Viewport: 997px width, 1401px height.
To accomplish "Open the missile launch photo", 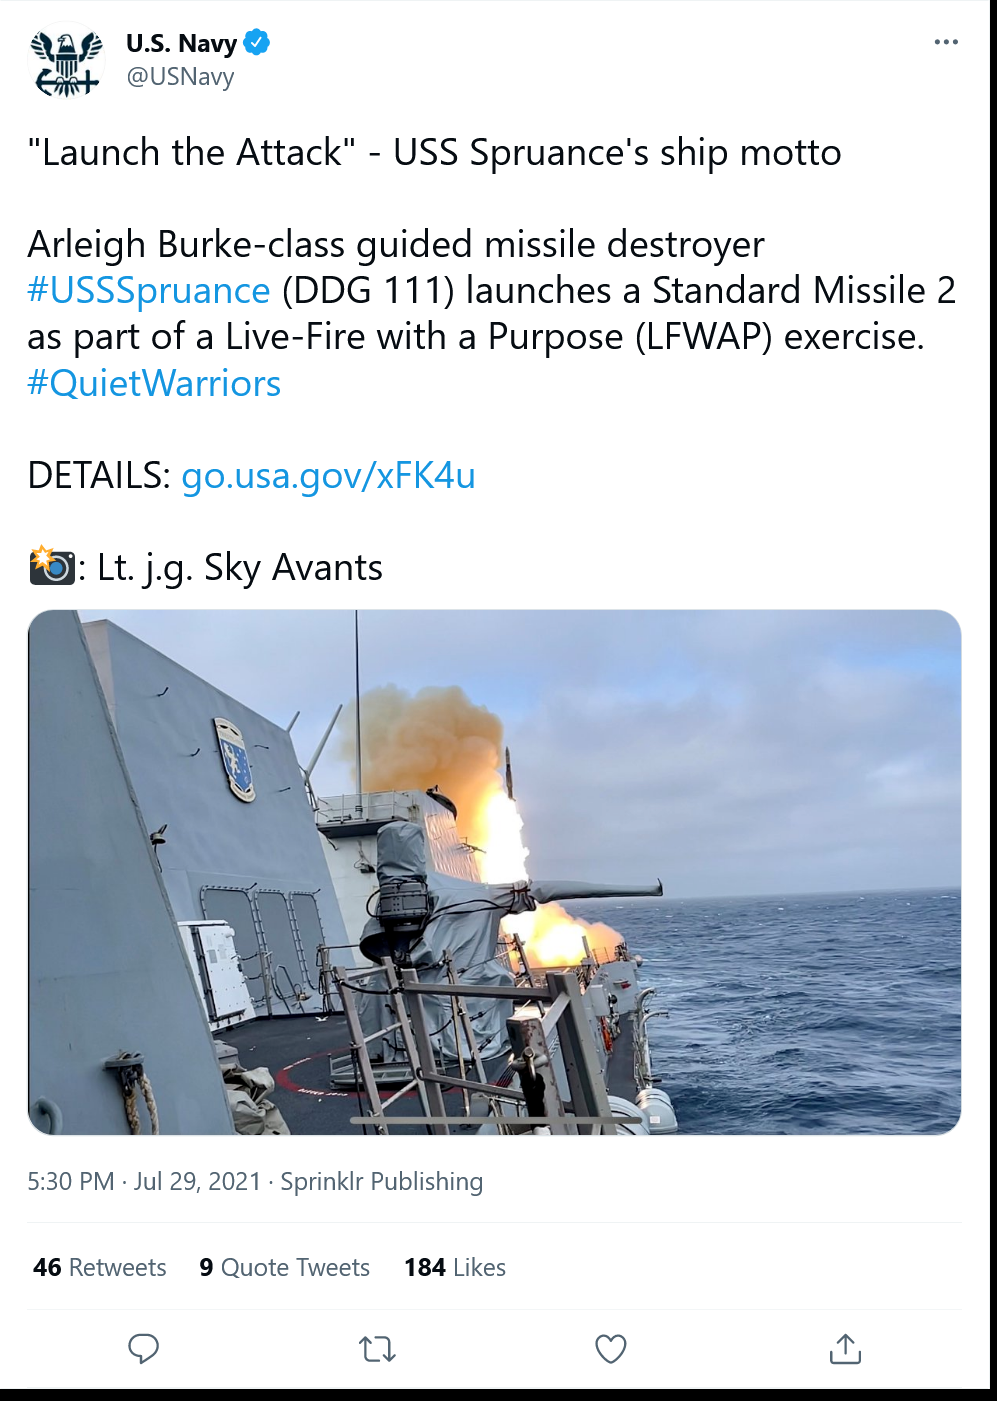I will click(494, 872).
